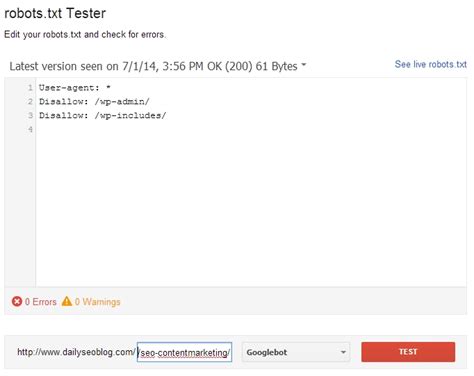Click line 1 User-agent text
The width and height of the screenshot is (474, 376).
[x=75, y=88]
